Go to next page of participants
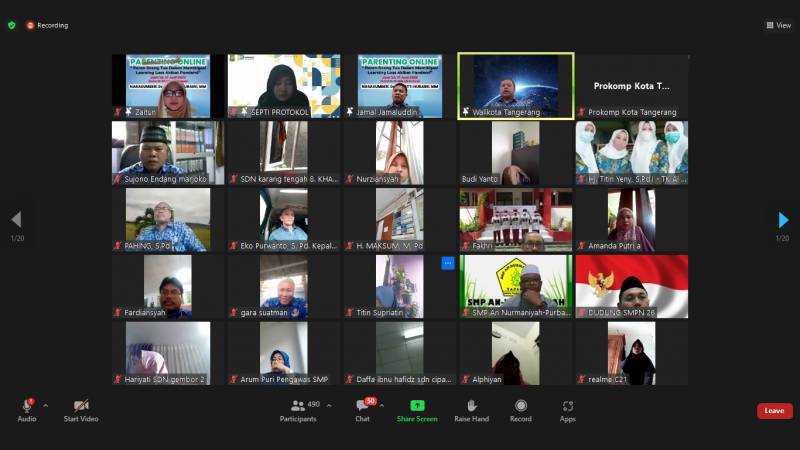Viewport: 800px width, 450px height. [783, 220]
